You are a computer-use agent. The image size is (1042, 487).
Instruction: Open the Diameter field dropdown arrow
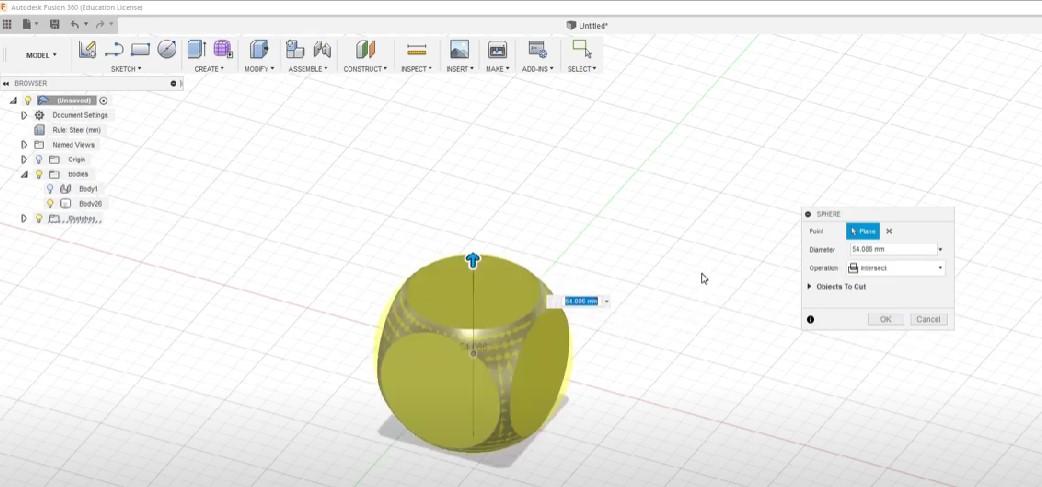[x=940, y=250]
